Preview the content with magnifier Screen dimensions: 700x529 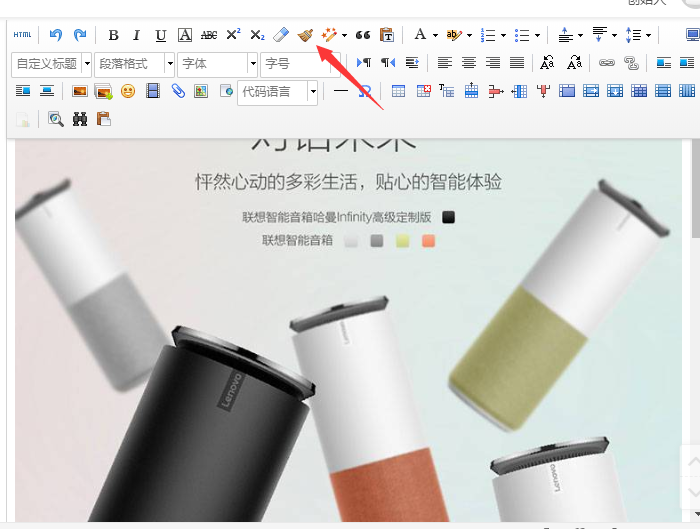pos(56,119)
